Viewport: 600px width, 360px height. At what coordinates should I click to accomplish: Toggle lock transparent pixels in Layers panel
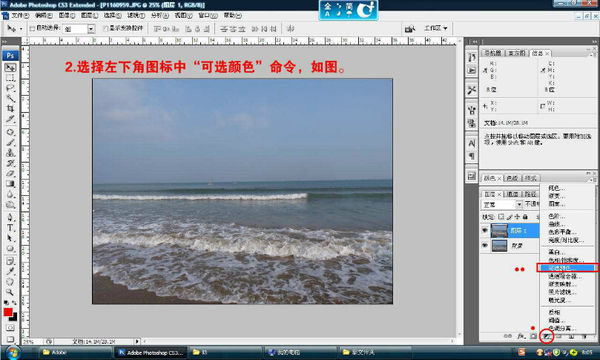click(x=501, y=217)
